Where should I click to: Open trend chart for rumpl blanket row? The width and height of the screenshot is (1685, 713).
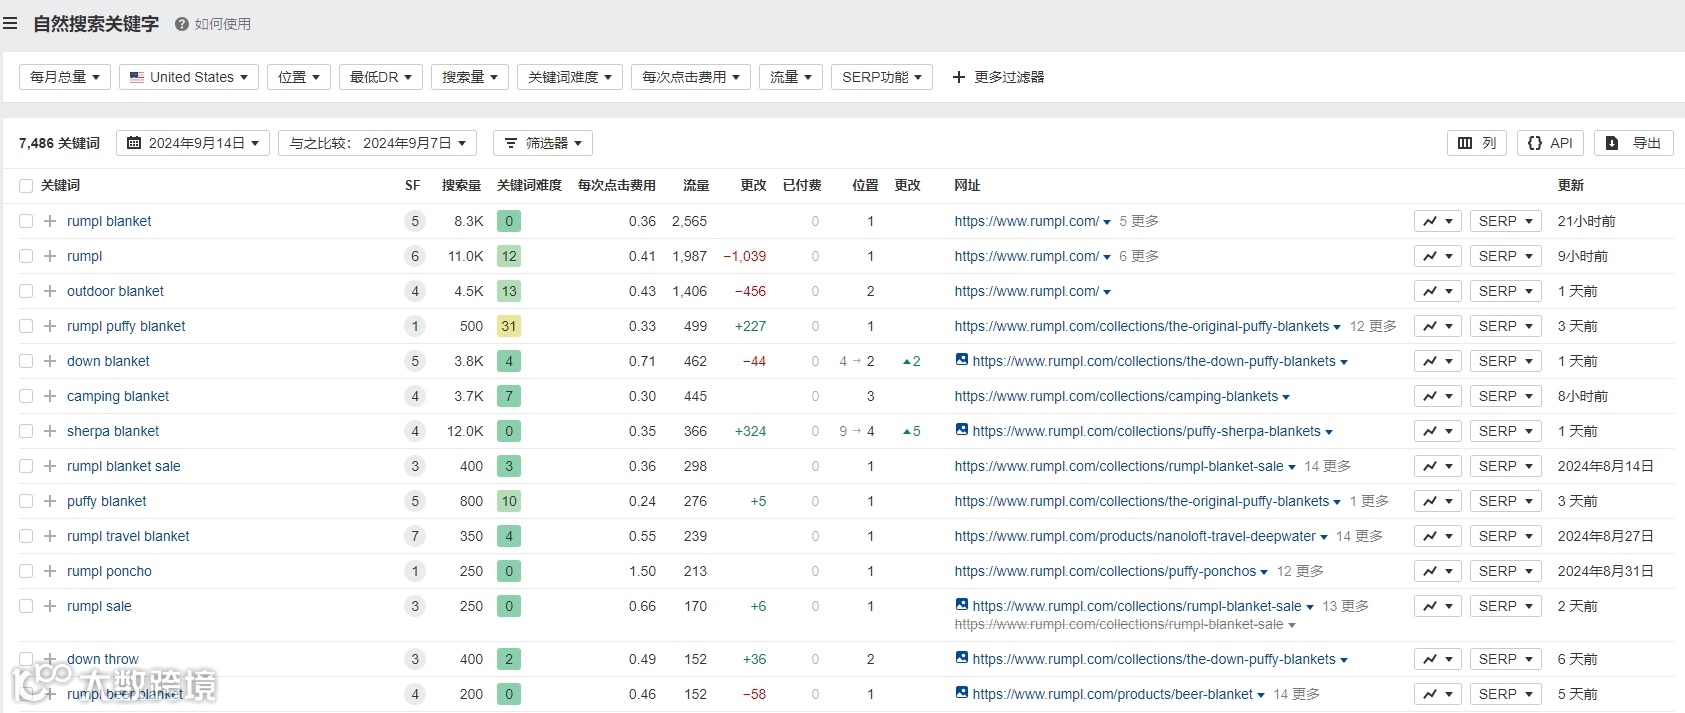(1438, 221)
